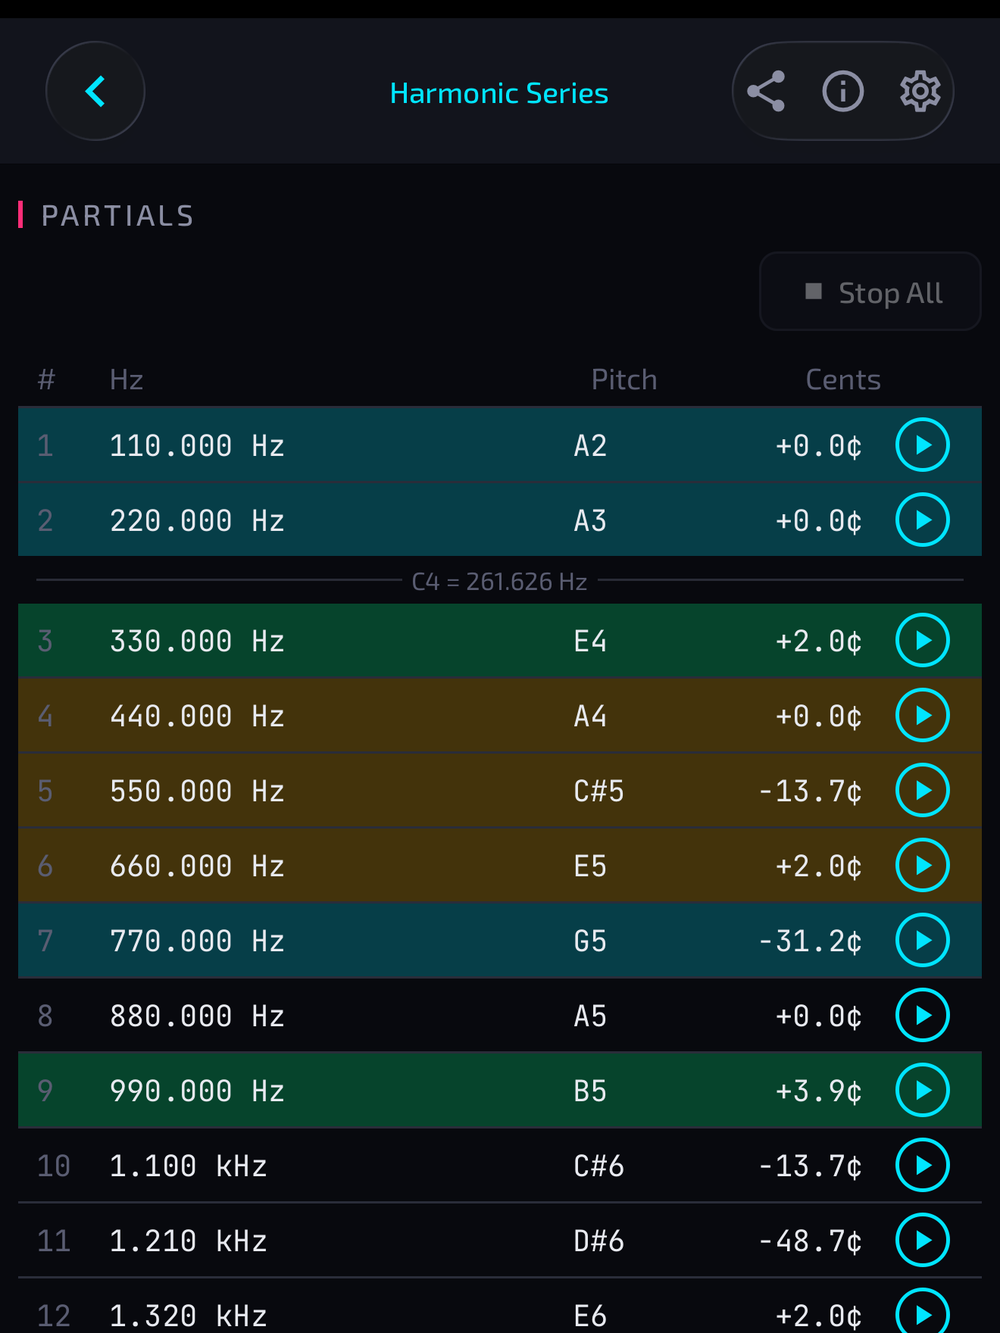Select the 770.000 Hz frequency value
The image size is (1000, 1333).
[197, 941]
